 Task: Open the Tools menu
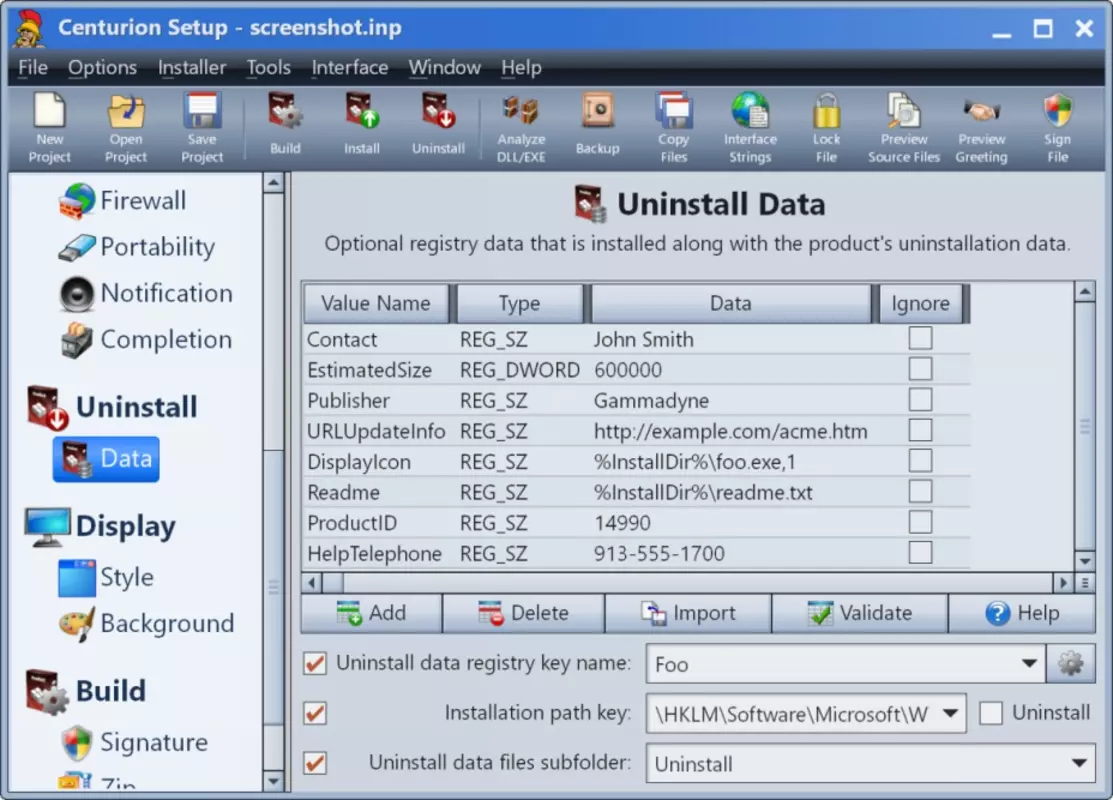(268, 67)
